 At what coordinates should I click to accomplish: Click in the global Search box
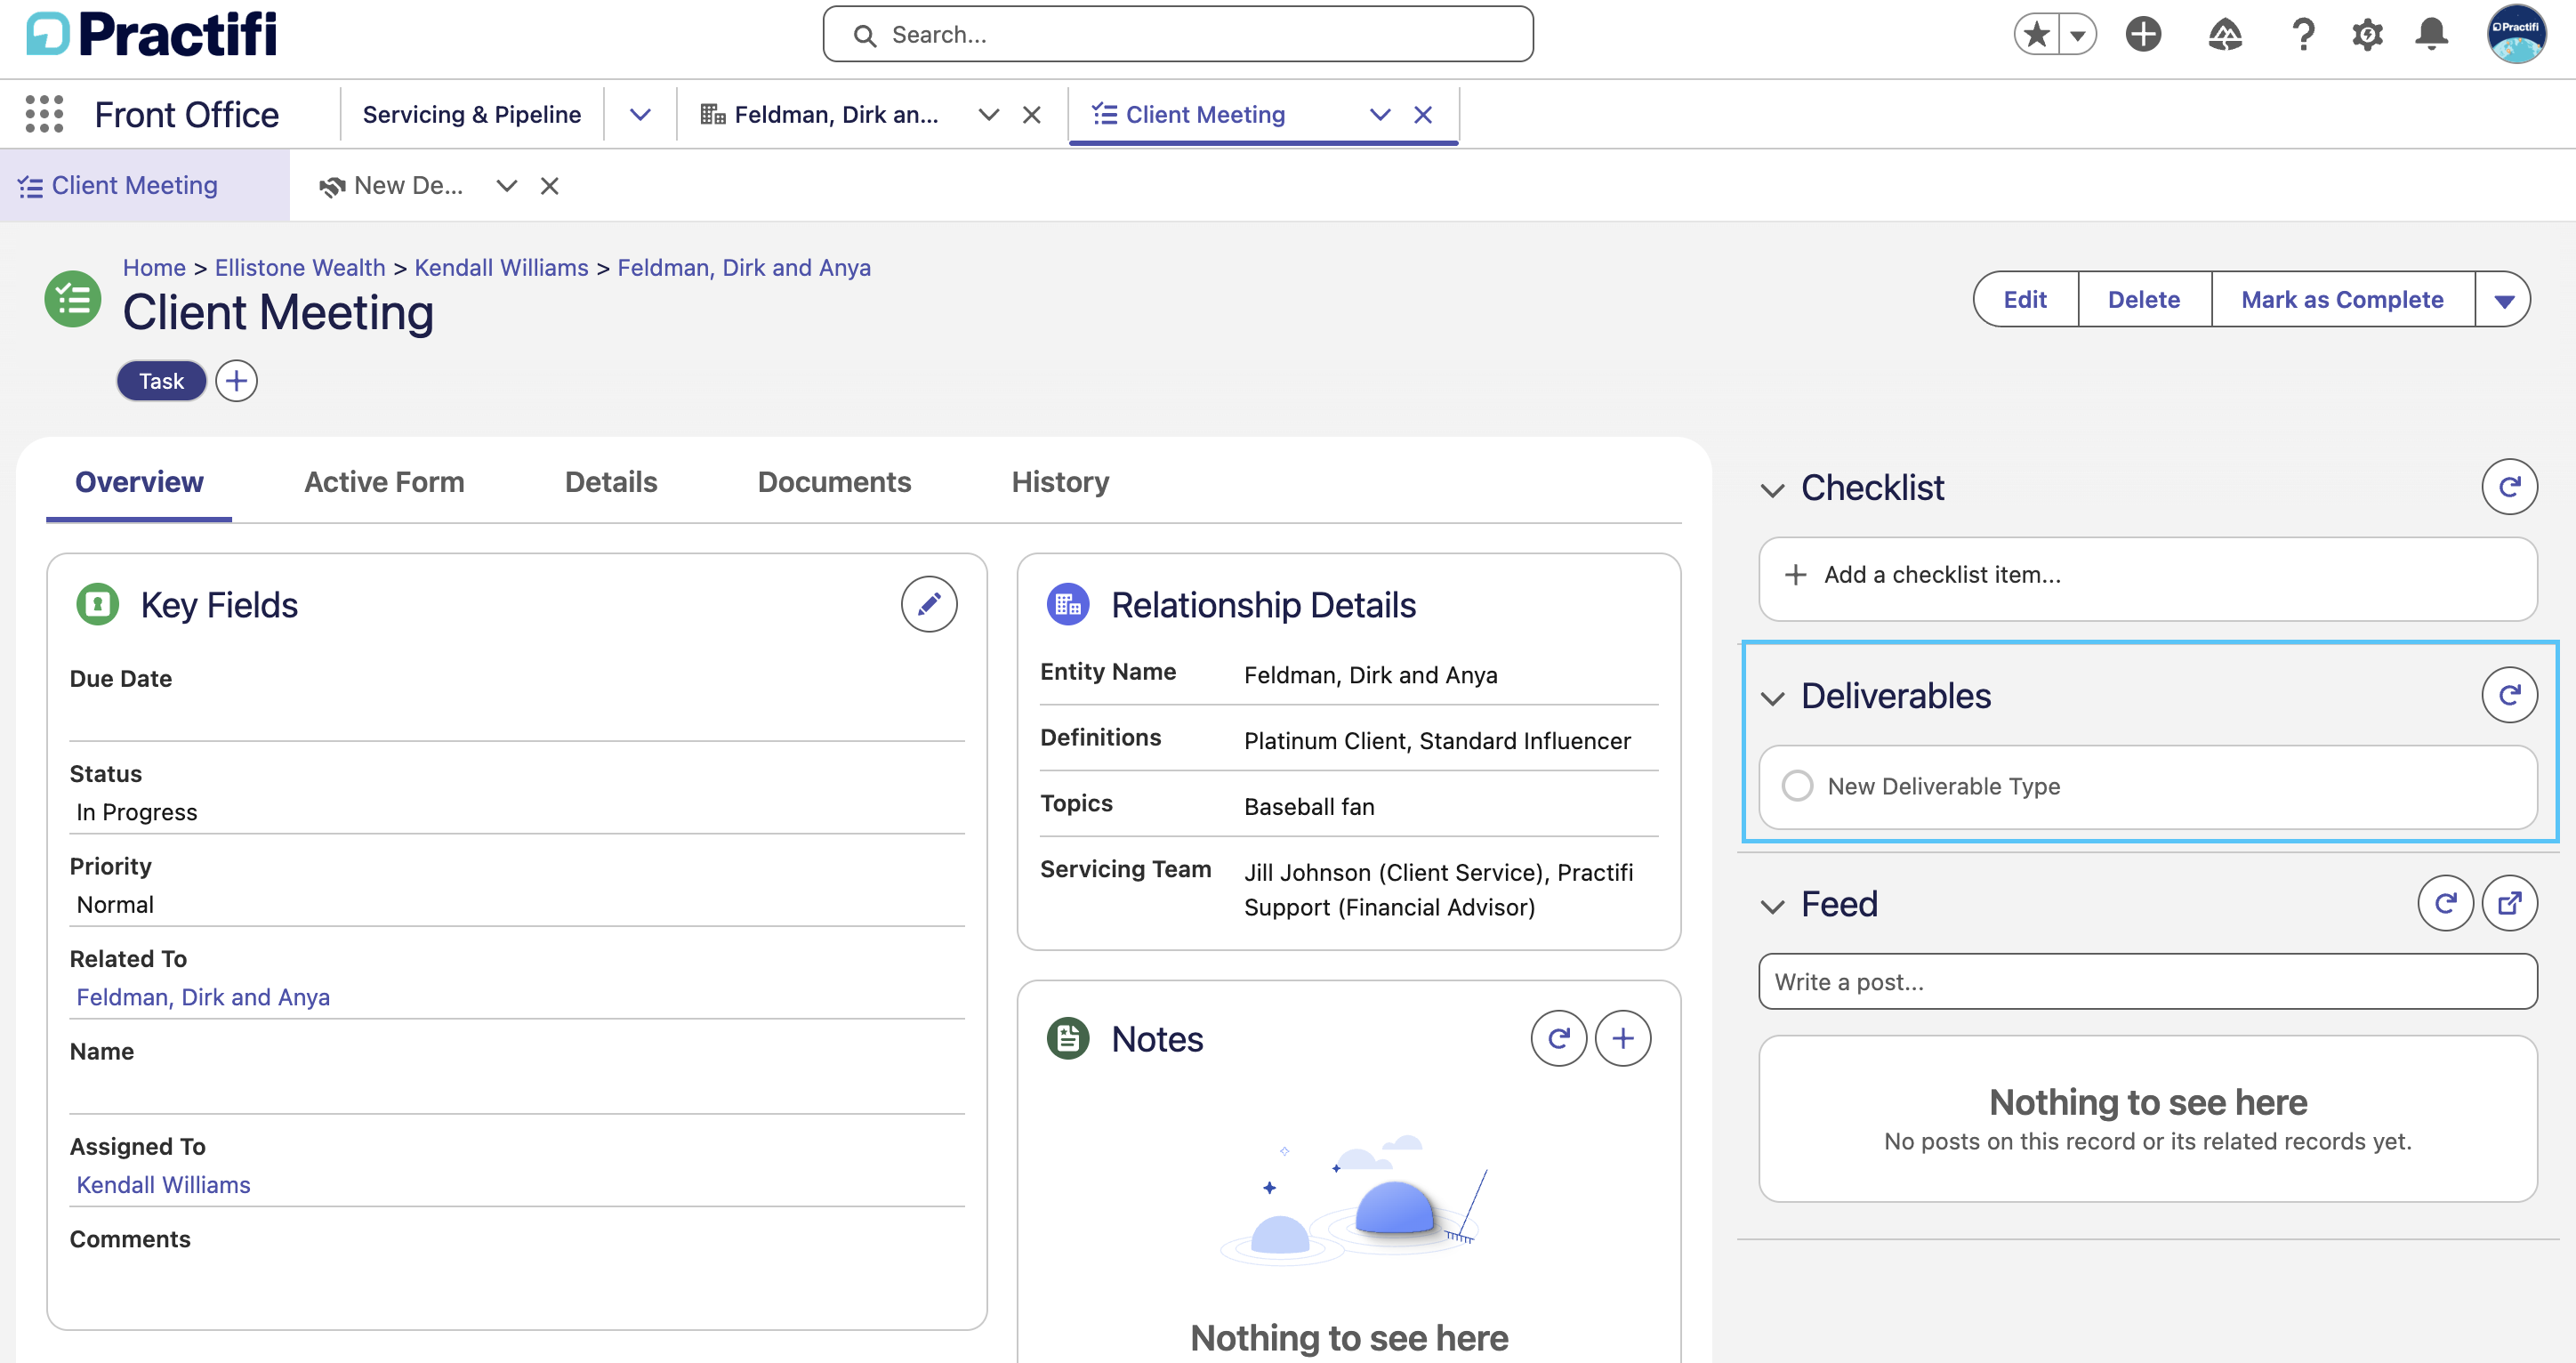(1178, 35)
